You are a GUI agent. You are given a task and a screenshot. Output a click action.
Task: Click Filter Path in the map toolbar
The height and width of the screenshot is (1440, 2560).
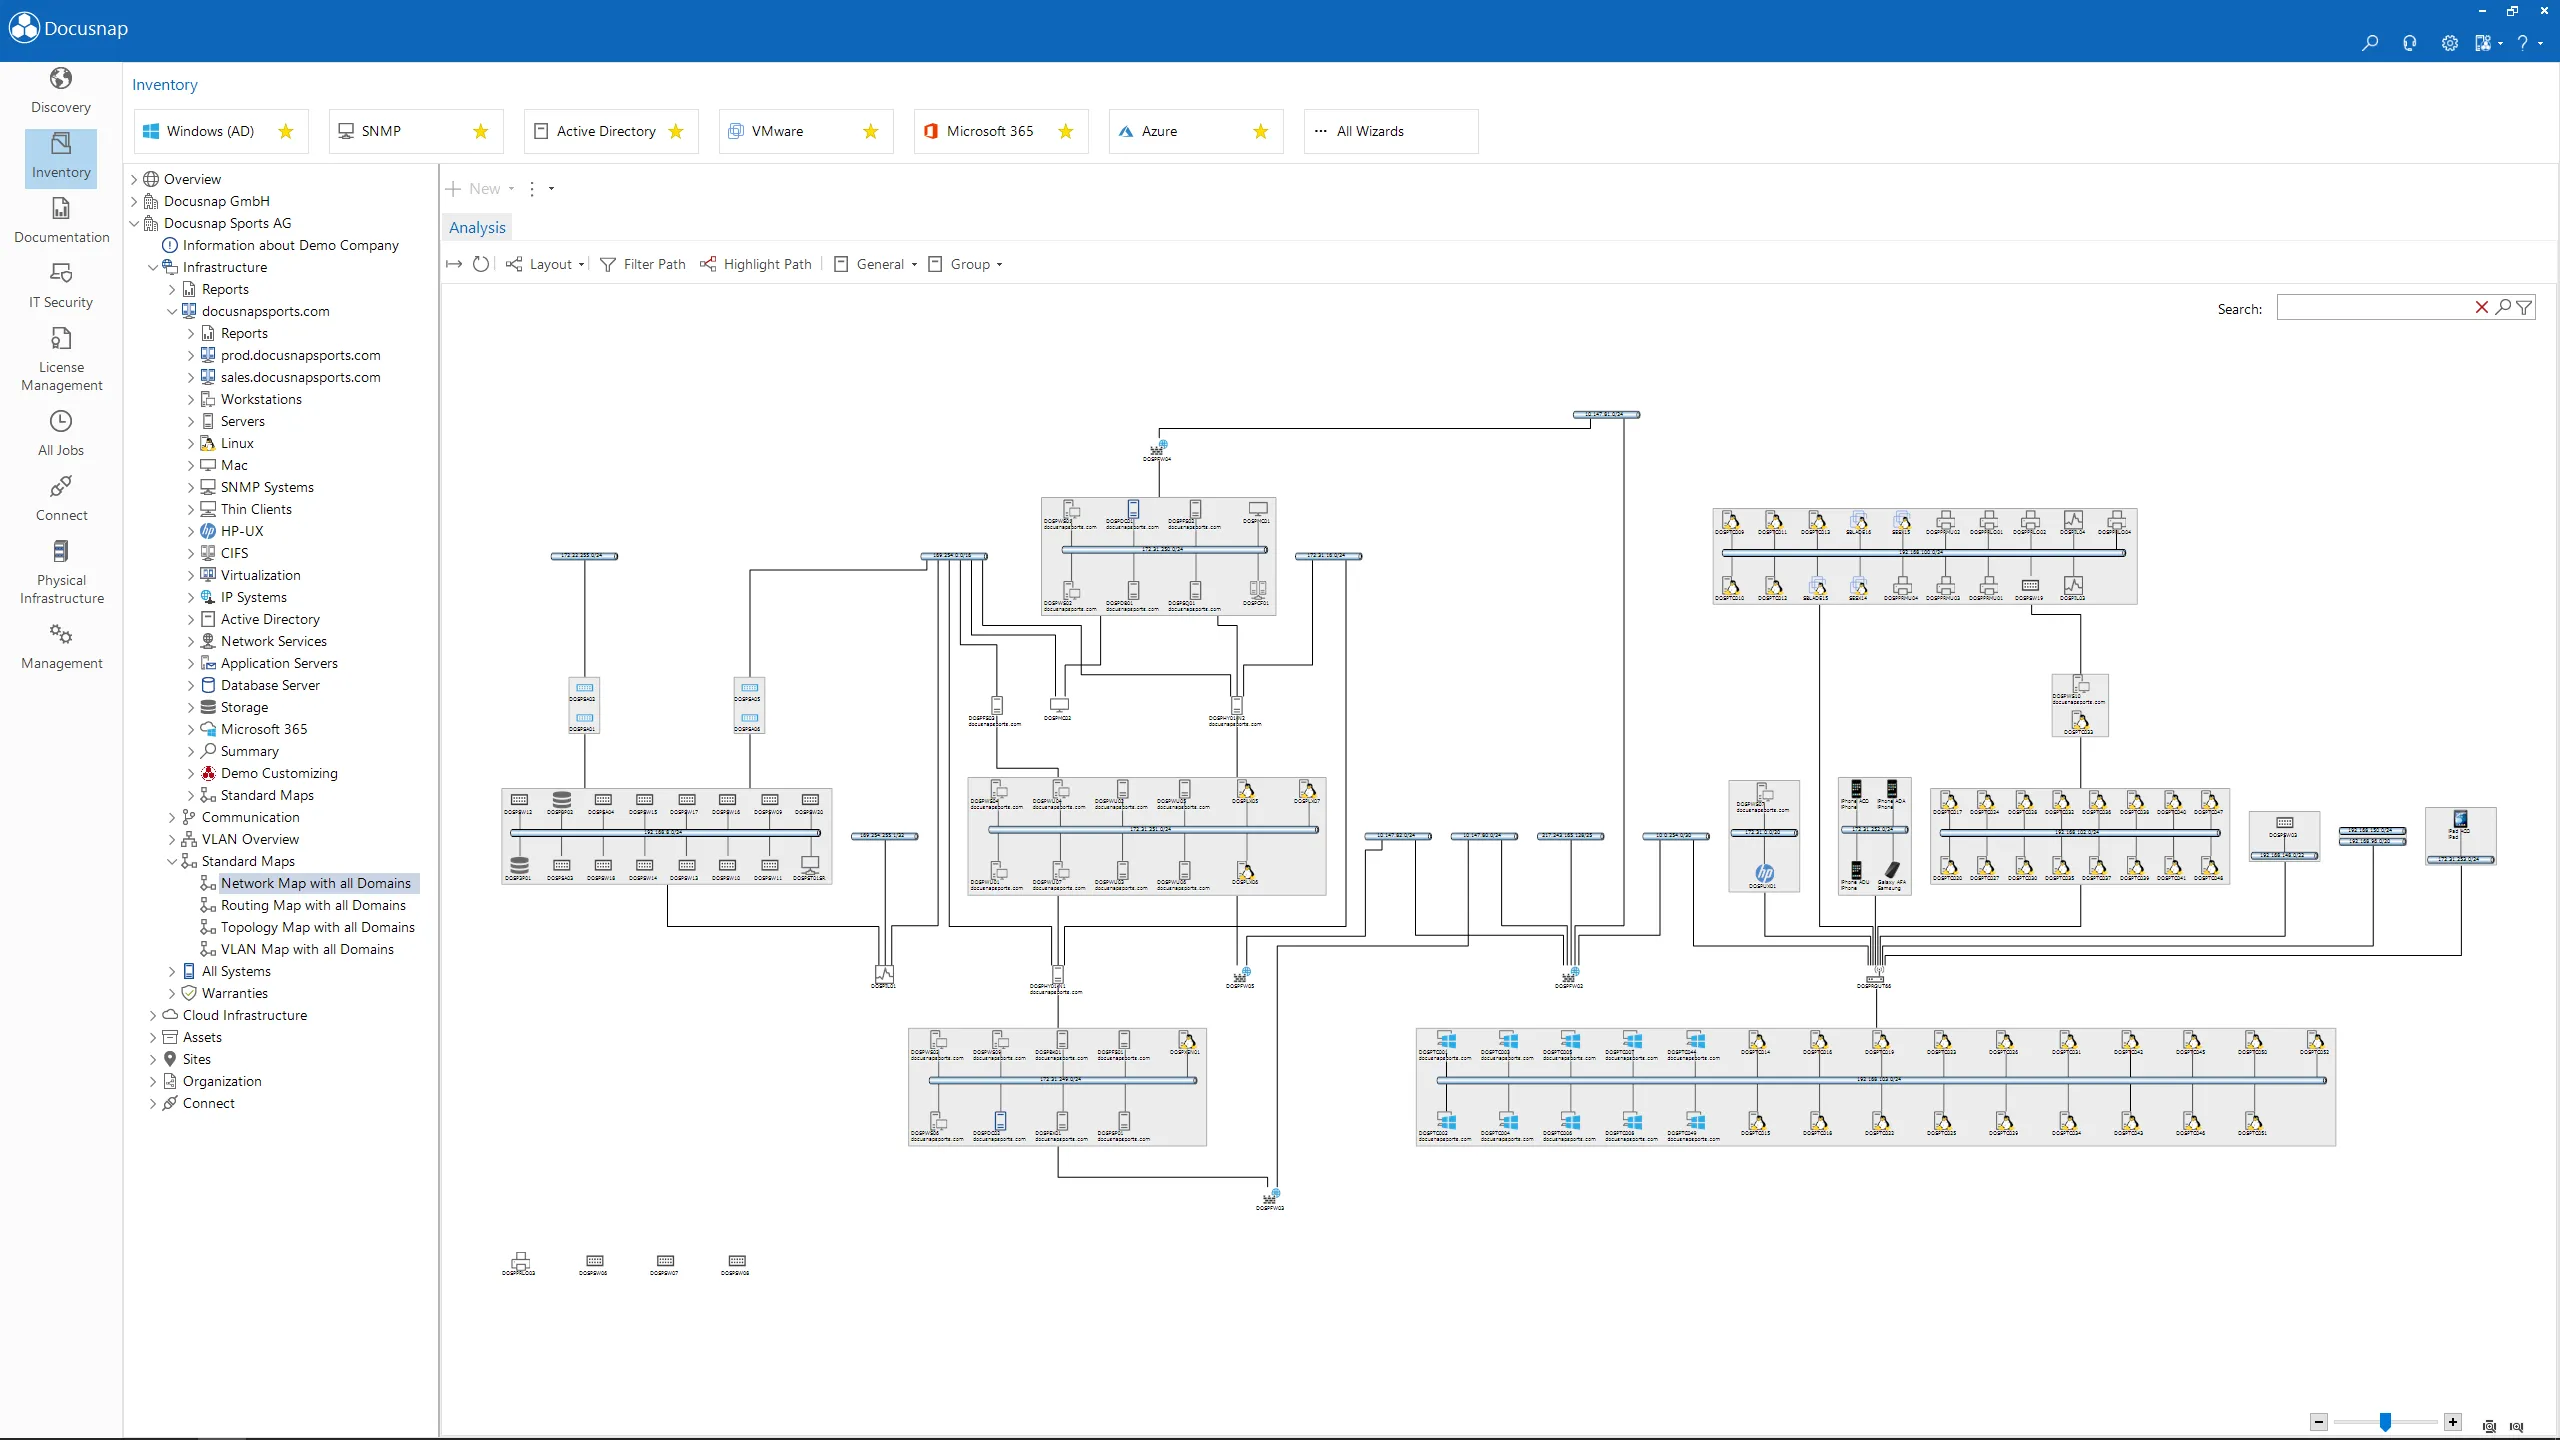[x=643, y=264]
